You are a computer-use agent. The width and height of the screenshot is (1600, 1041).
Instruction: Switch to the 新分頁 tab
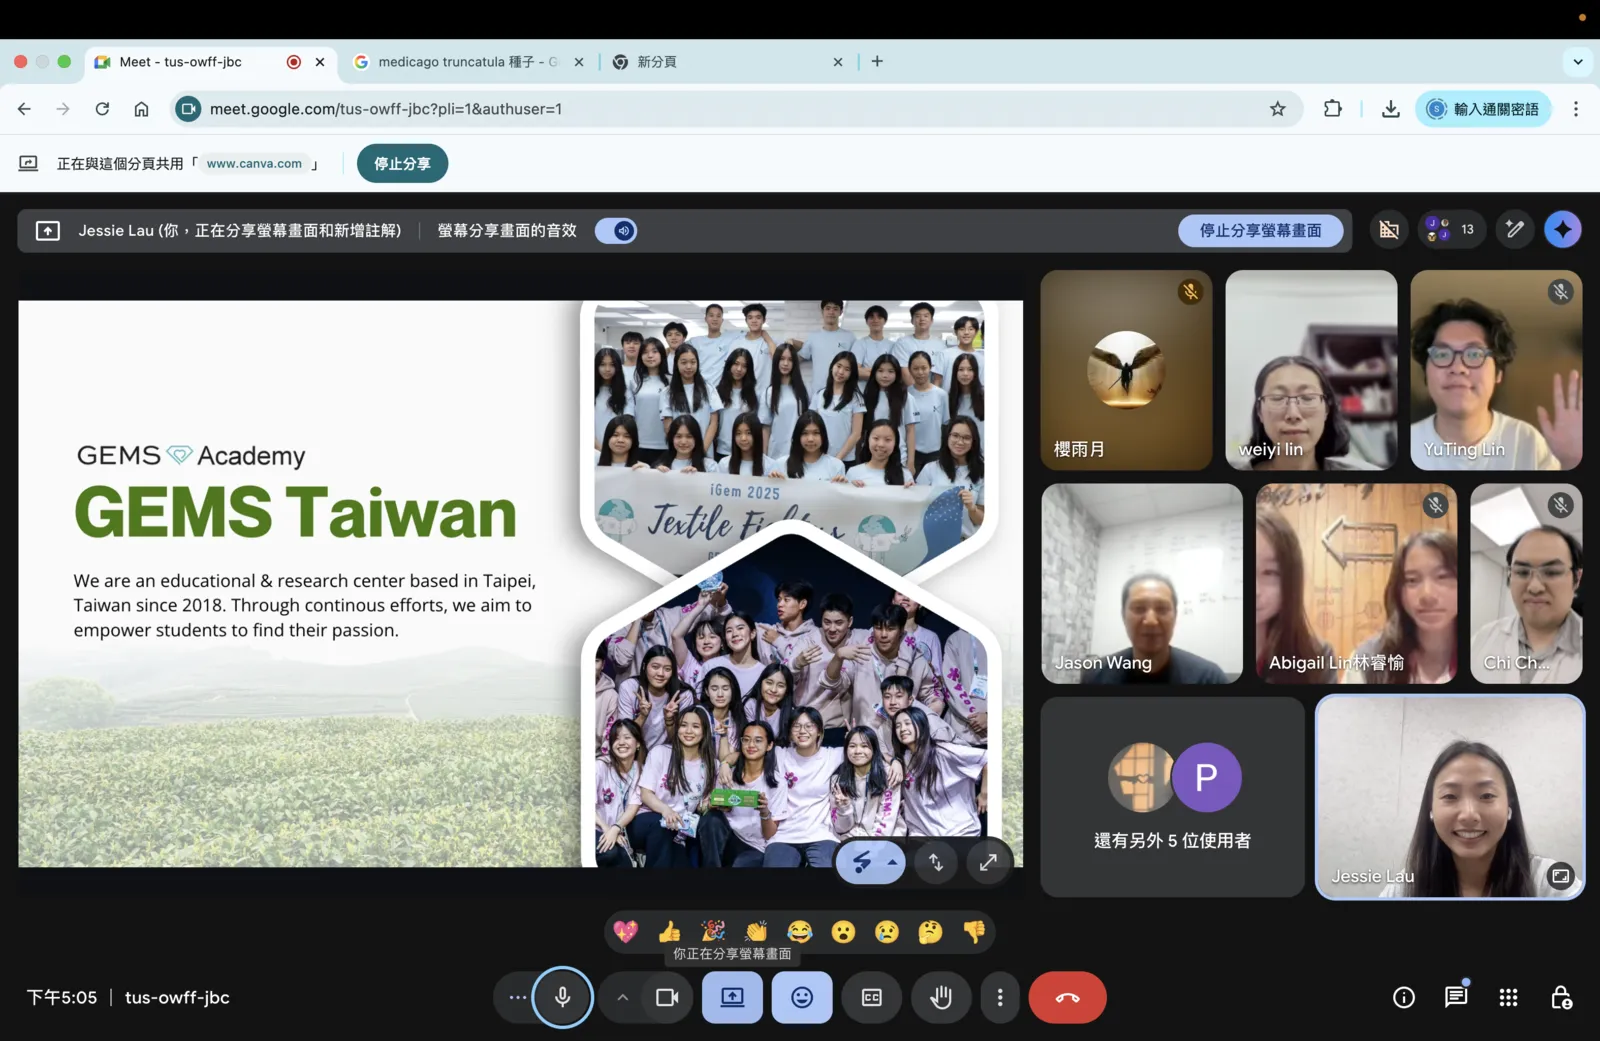(728, 62)
